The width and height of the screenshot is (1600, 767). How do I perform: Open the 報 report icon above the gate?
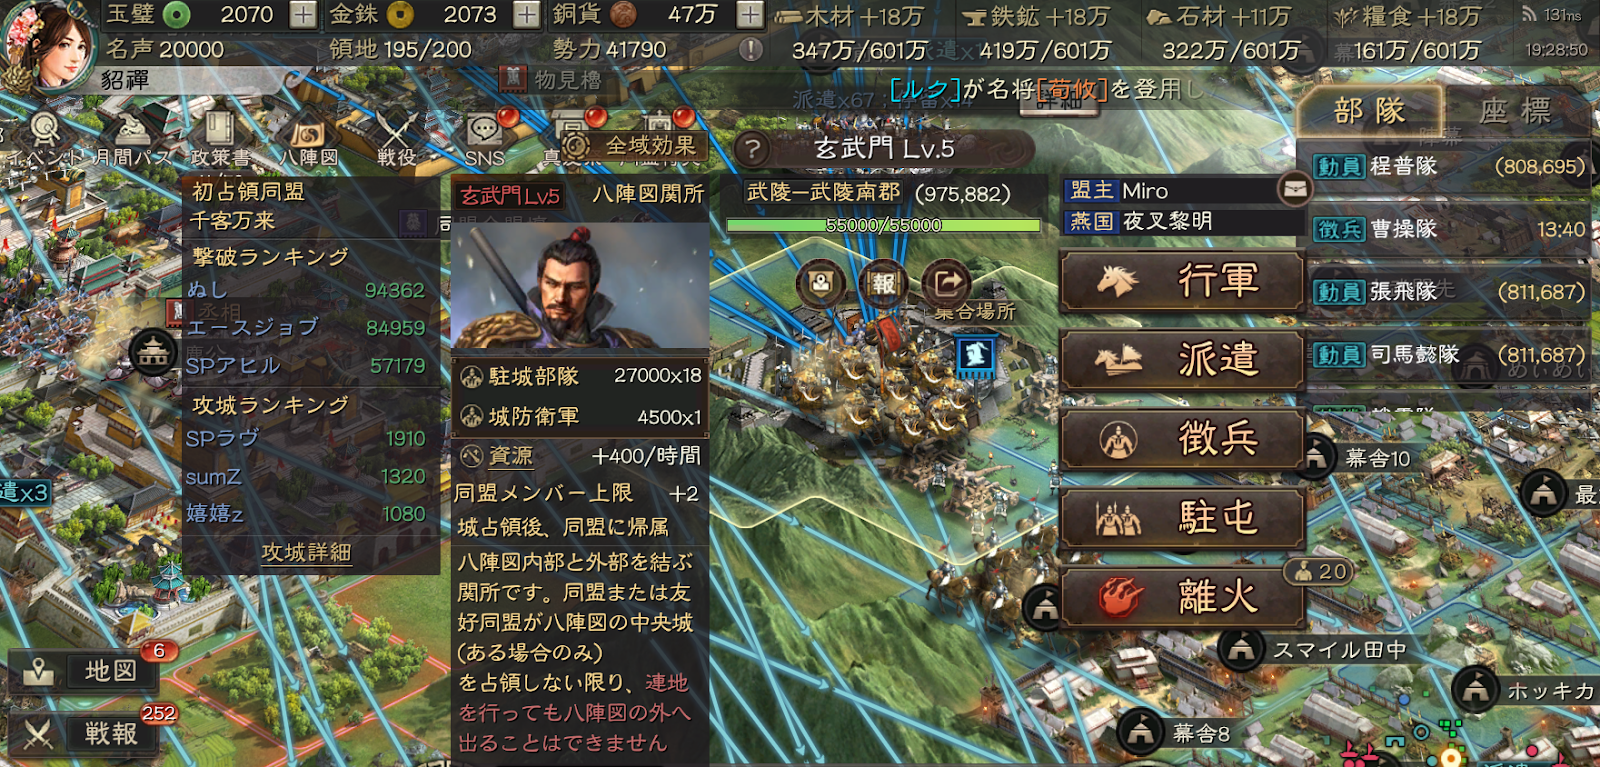click(x=883, y=284)
